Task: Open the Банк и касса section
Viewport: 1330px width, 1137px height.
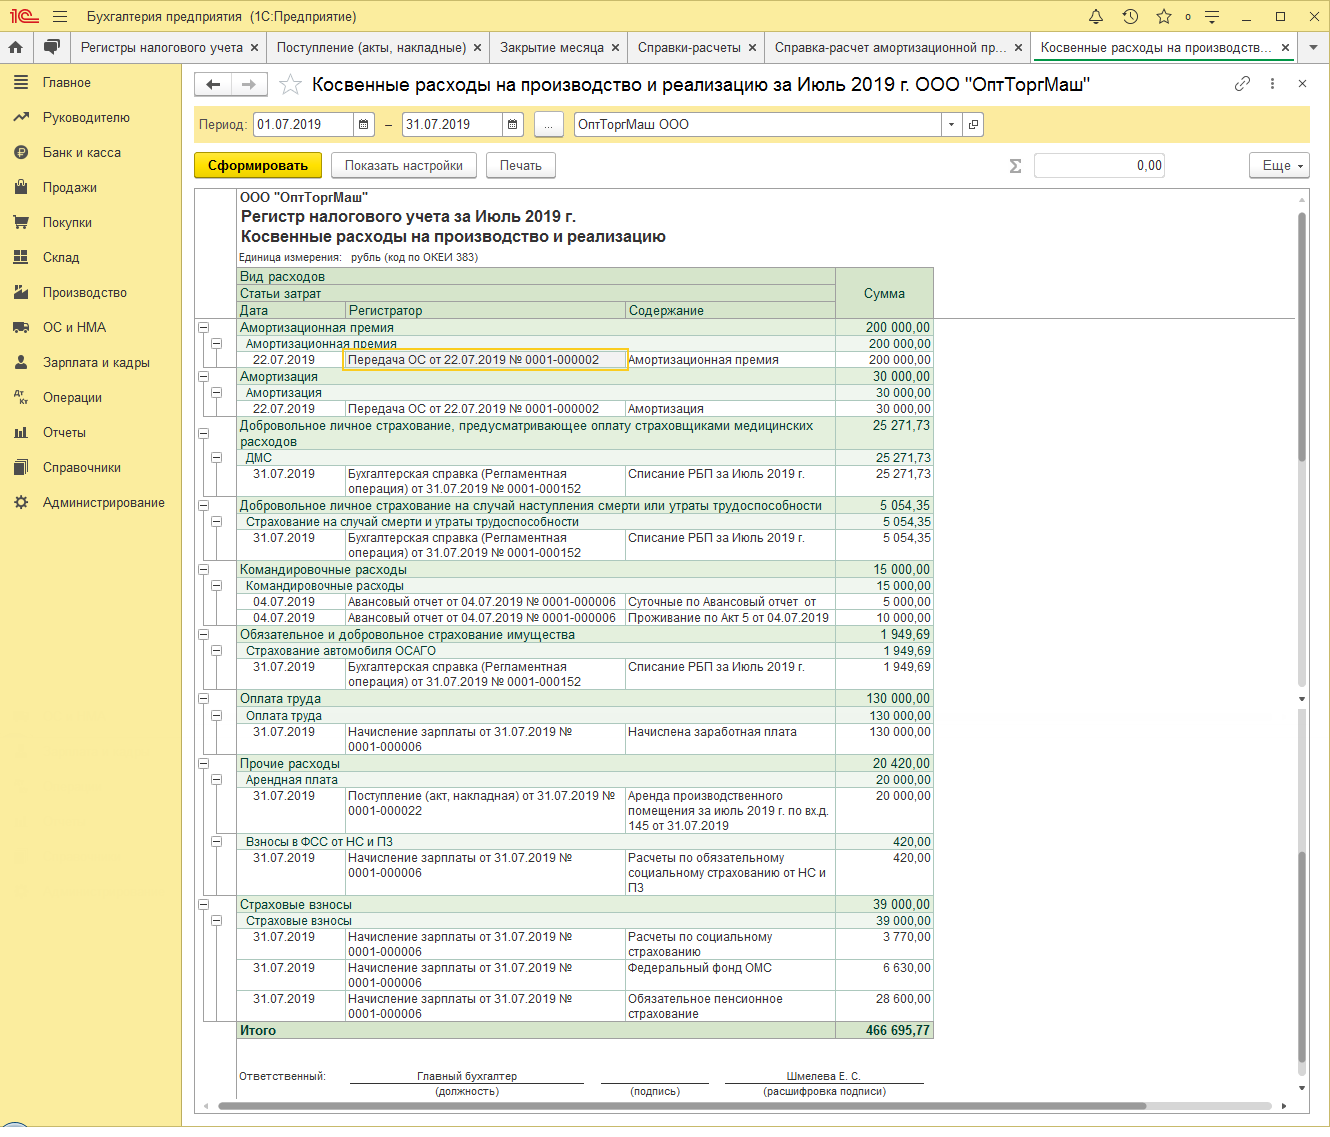Action: click(82, 152)
